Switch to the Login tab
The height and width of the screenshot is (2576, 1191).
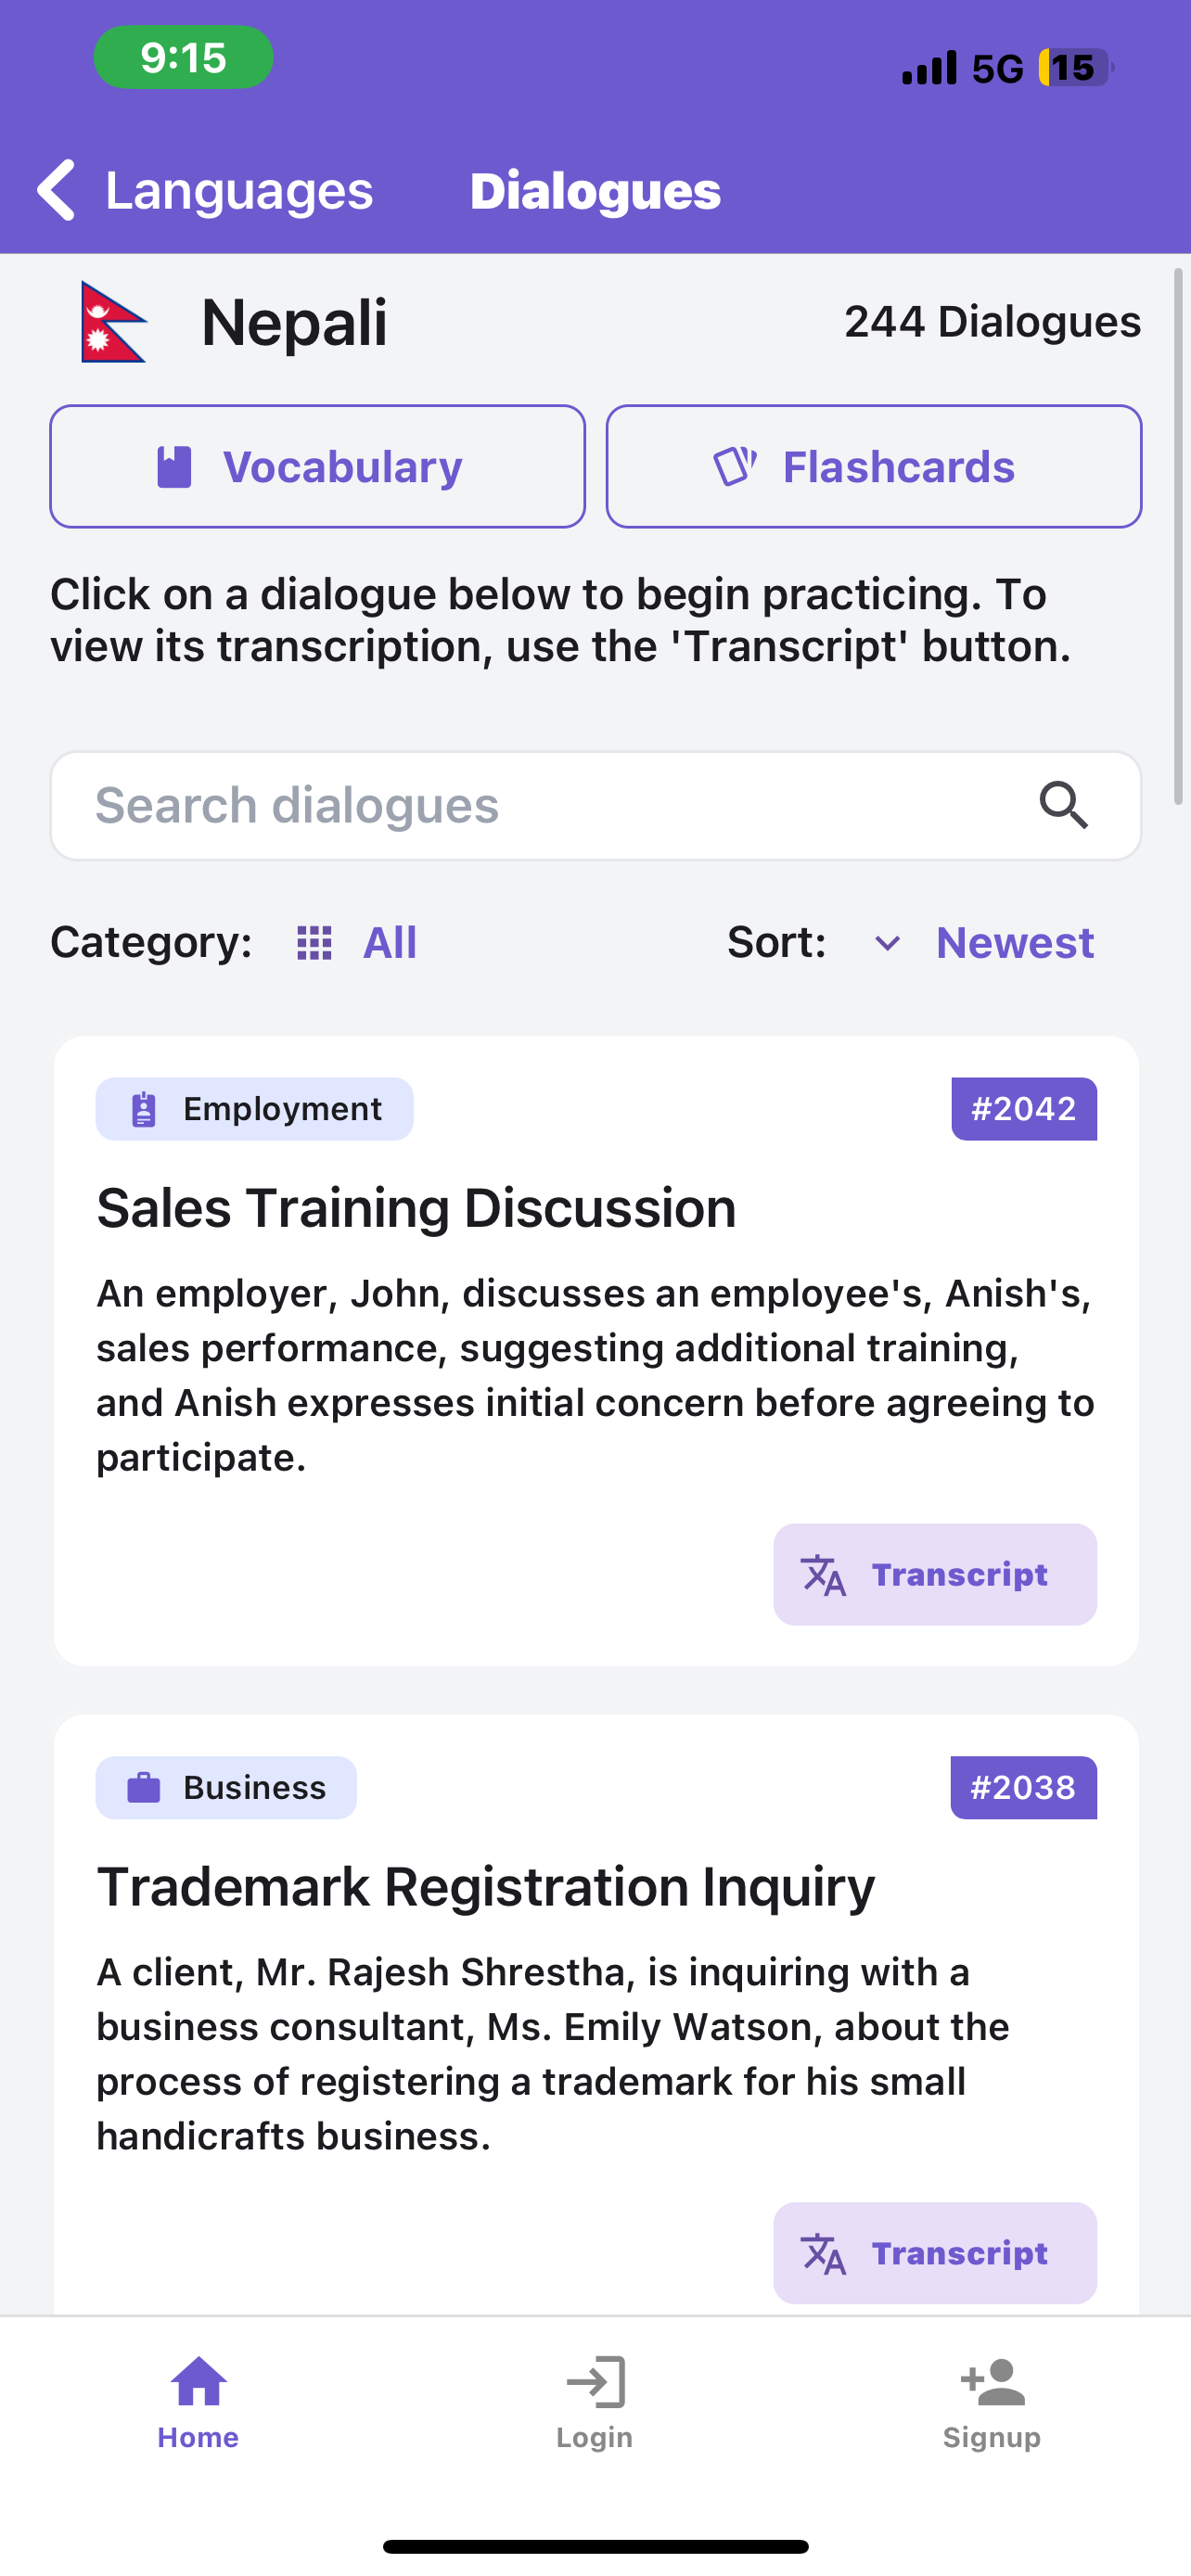[x=595, y=2402]
